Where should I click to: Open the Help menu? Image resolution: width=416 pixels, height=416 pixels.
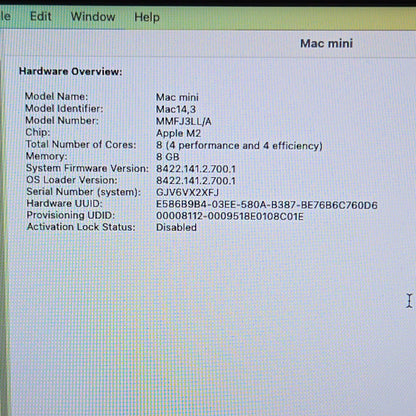point(147,17)
